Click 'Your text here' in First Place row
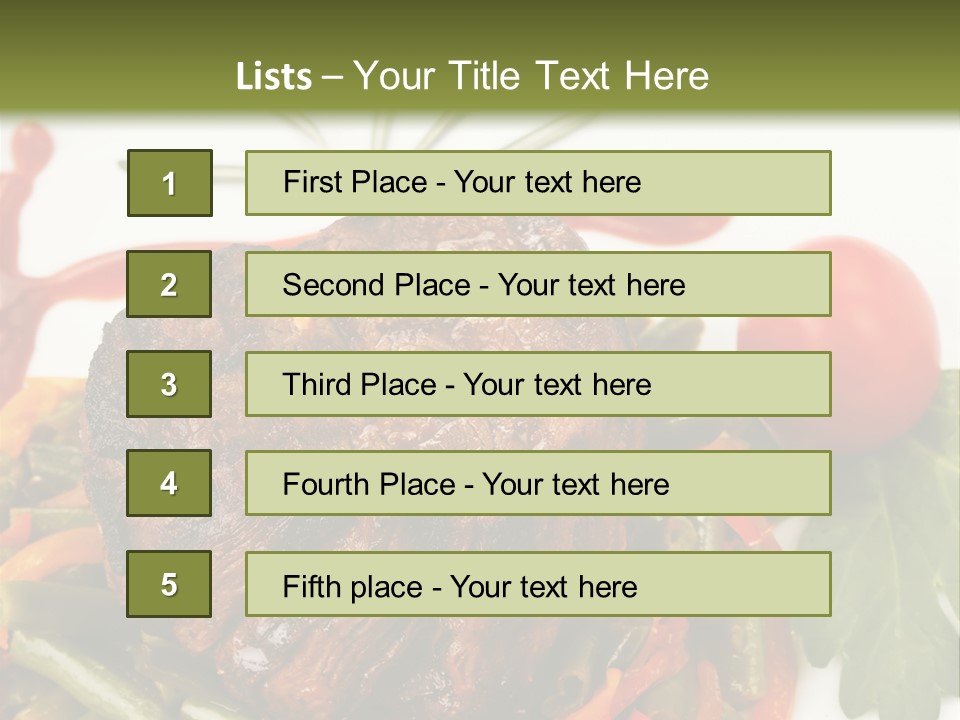Screen dimensions: 960x720 coord(547,182)
